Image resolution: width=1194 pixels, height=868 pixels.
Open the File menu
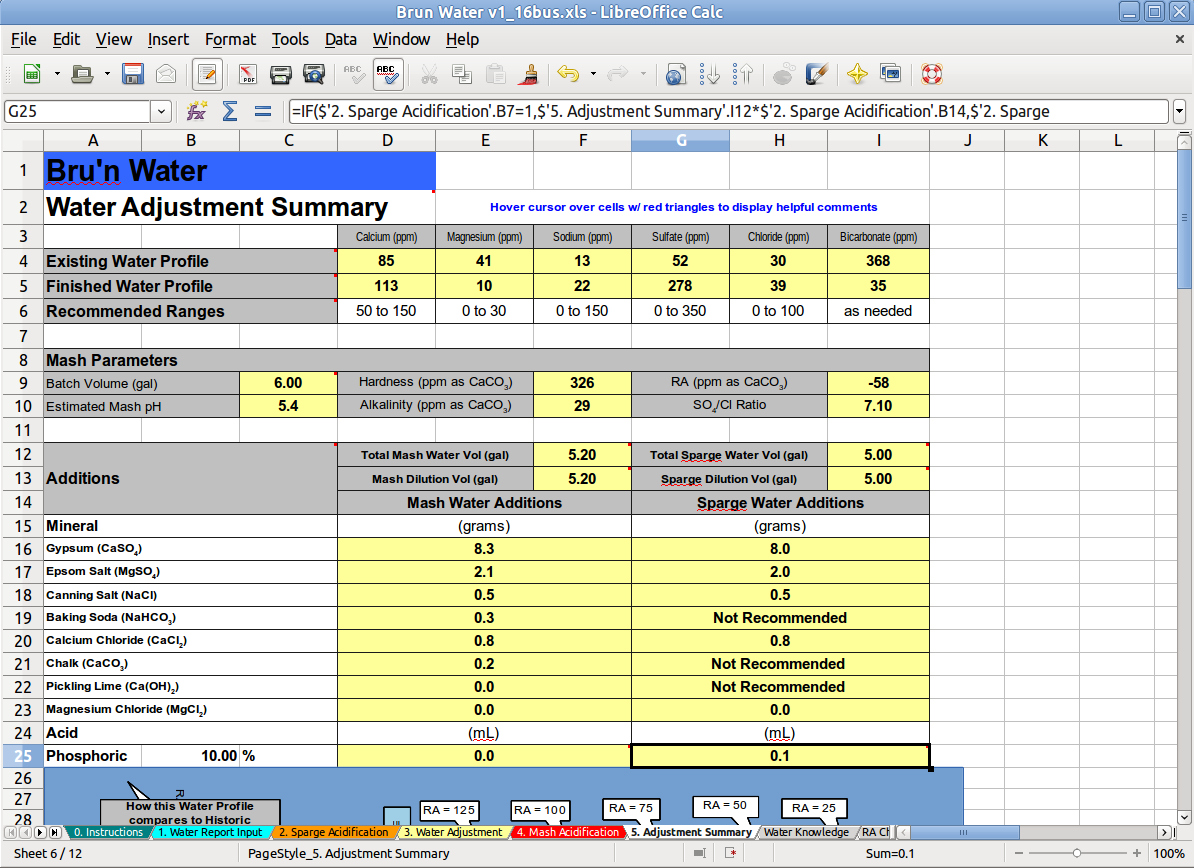pyautogui.click(x=24, y=39)
